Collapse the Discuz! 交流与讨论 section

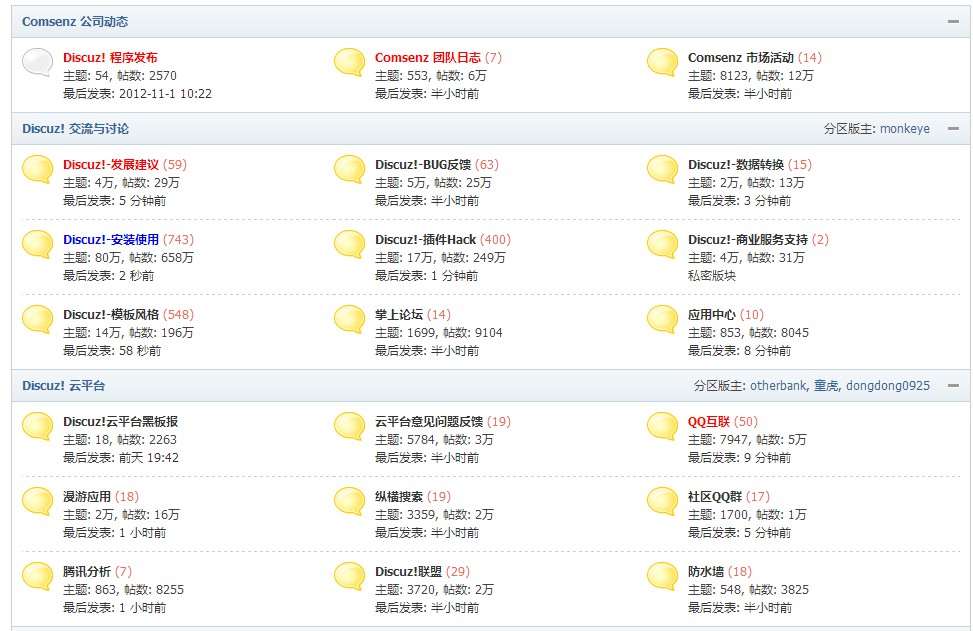(x=953, y=128)
